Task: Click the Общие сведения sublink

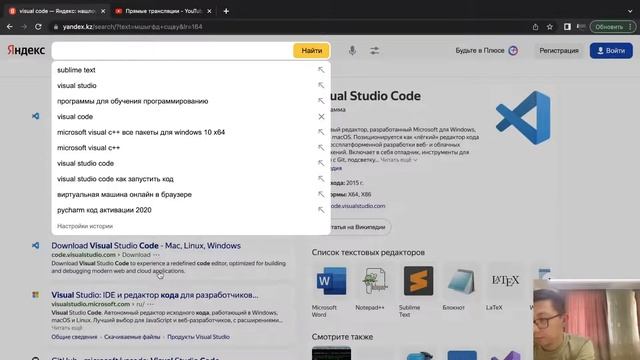Action: (74, 337)
